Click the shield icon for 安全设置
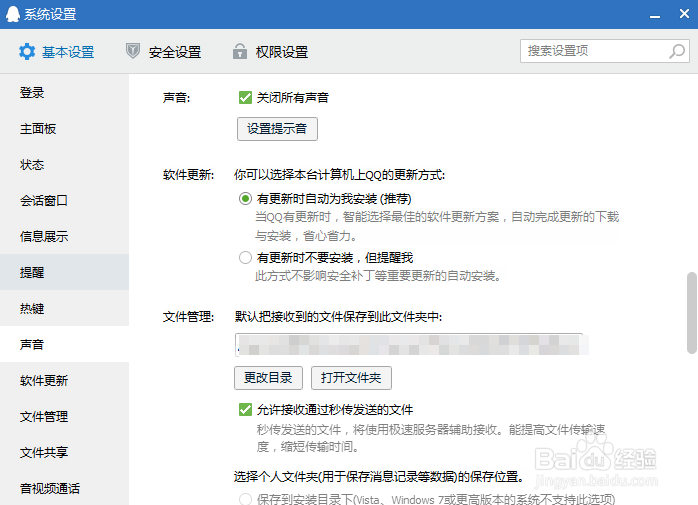The height and width of the screenshot is (505, 698). [133, 51]
